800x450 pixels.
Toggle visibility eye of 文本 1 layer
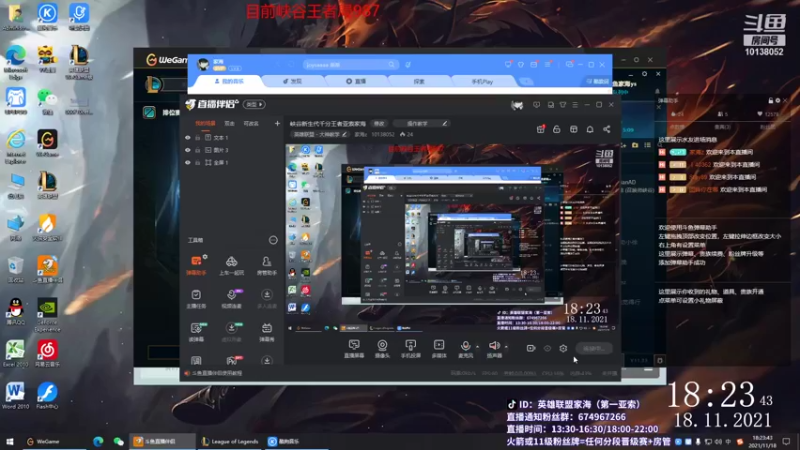188,138
